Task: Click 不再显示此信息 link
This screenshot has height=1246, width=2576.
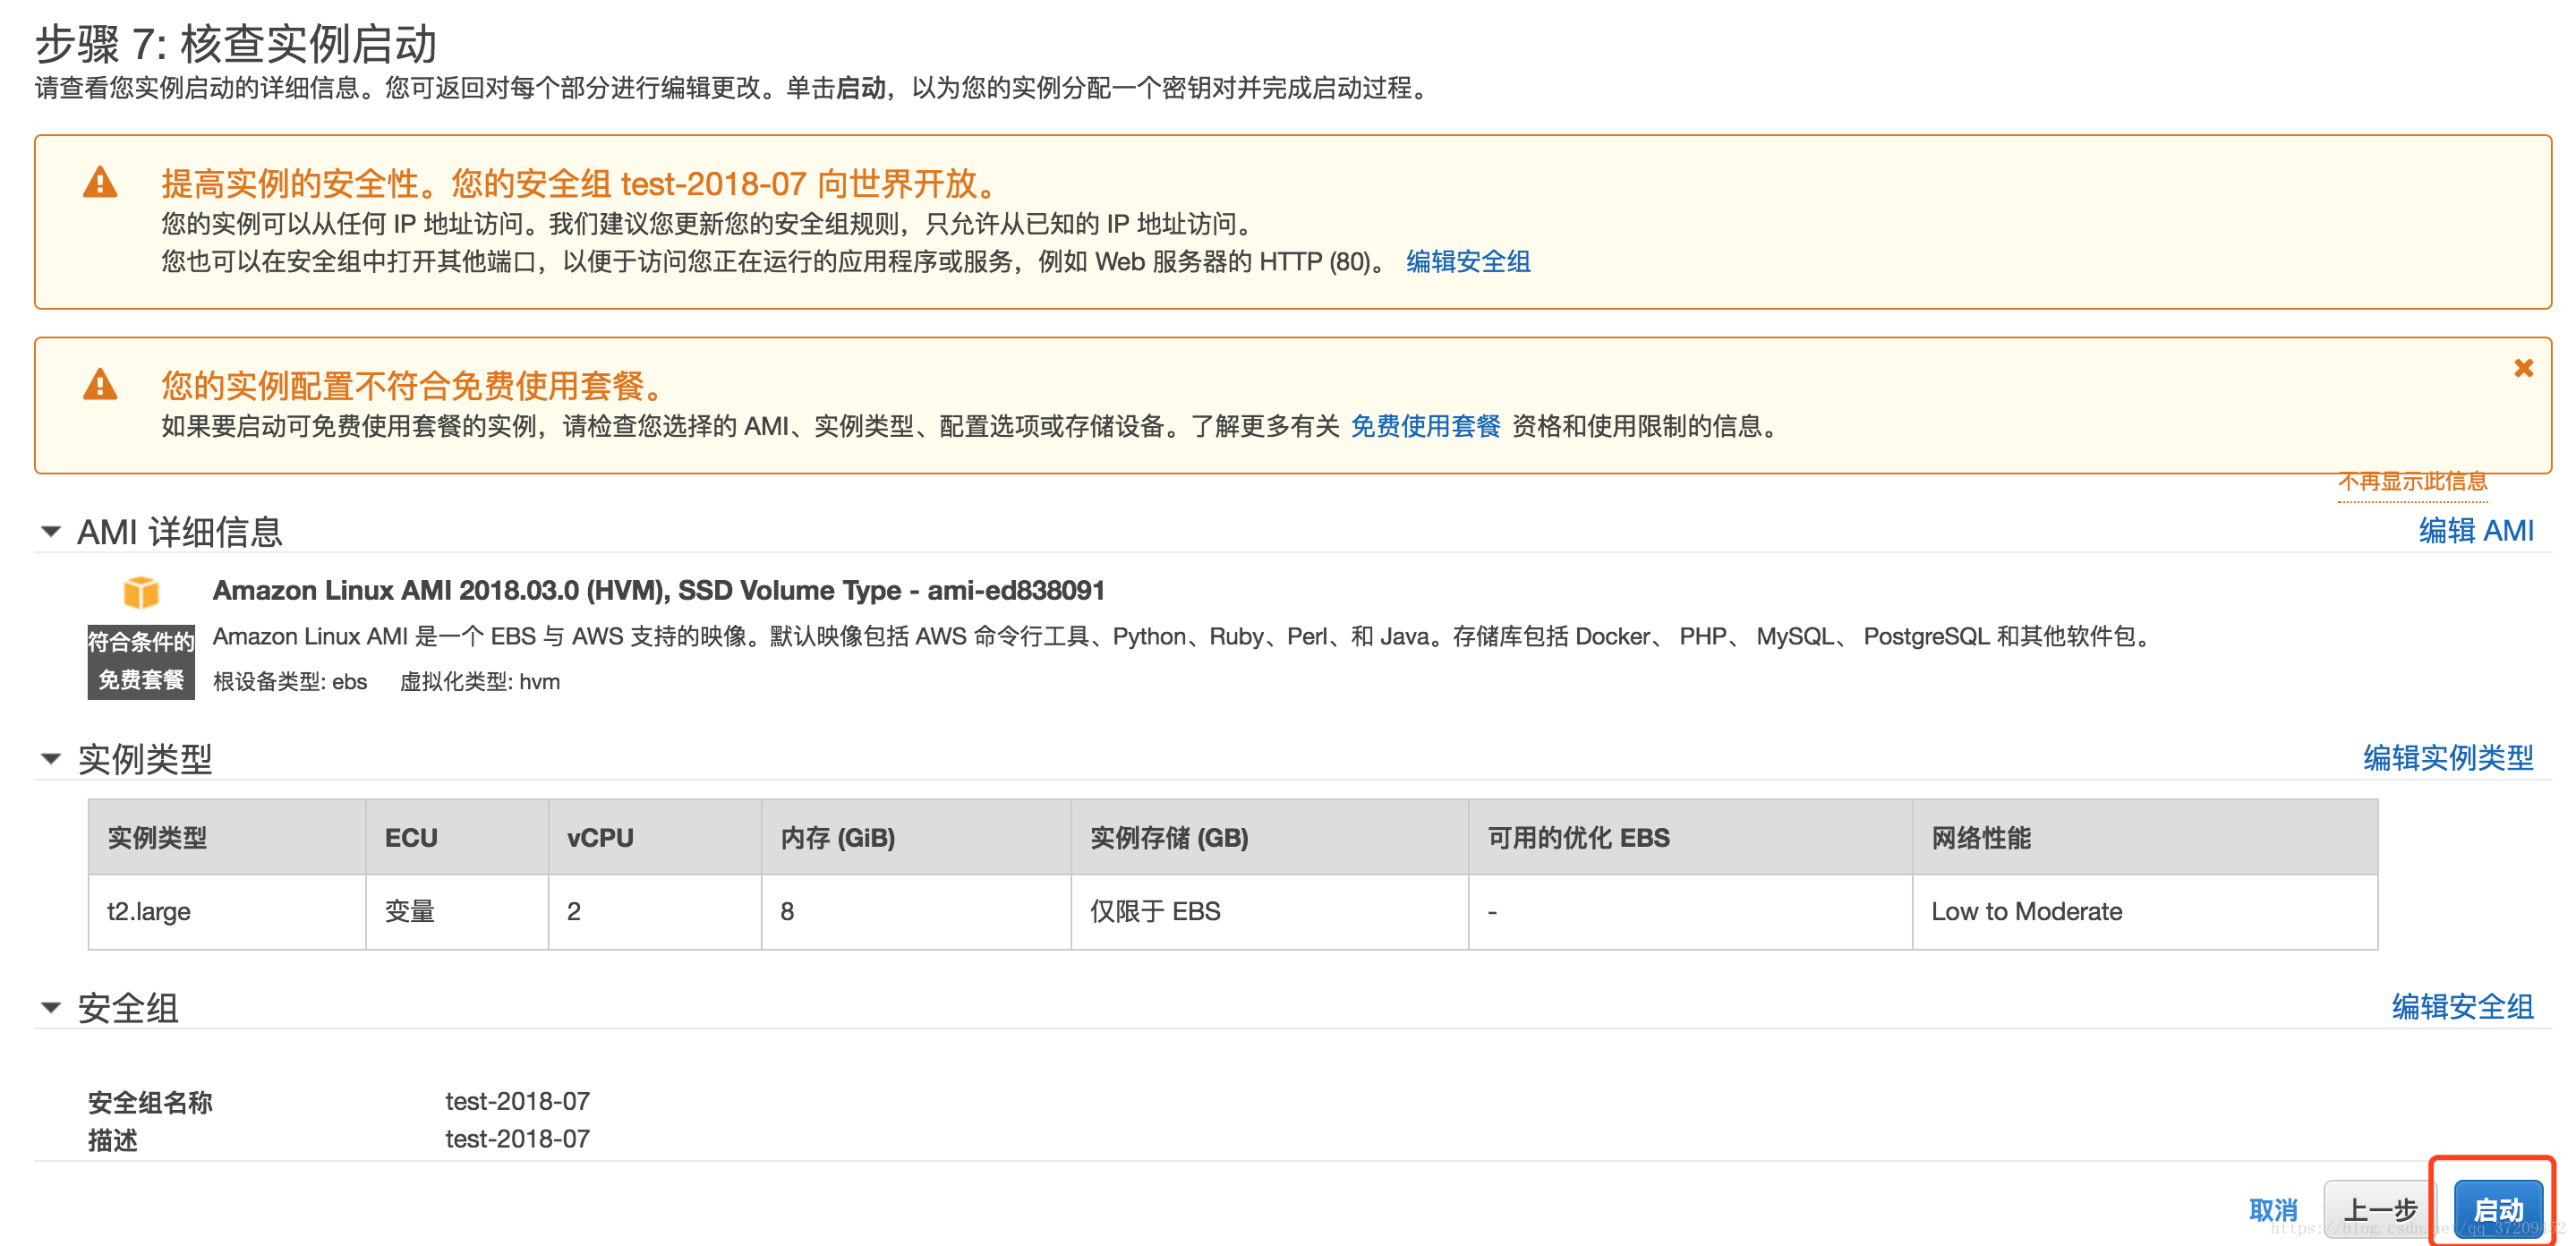Action: click(2412, 482)
